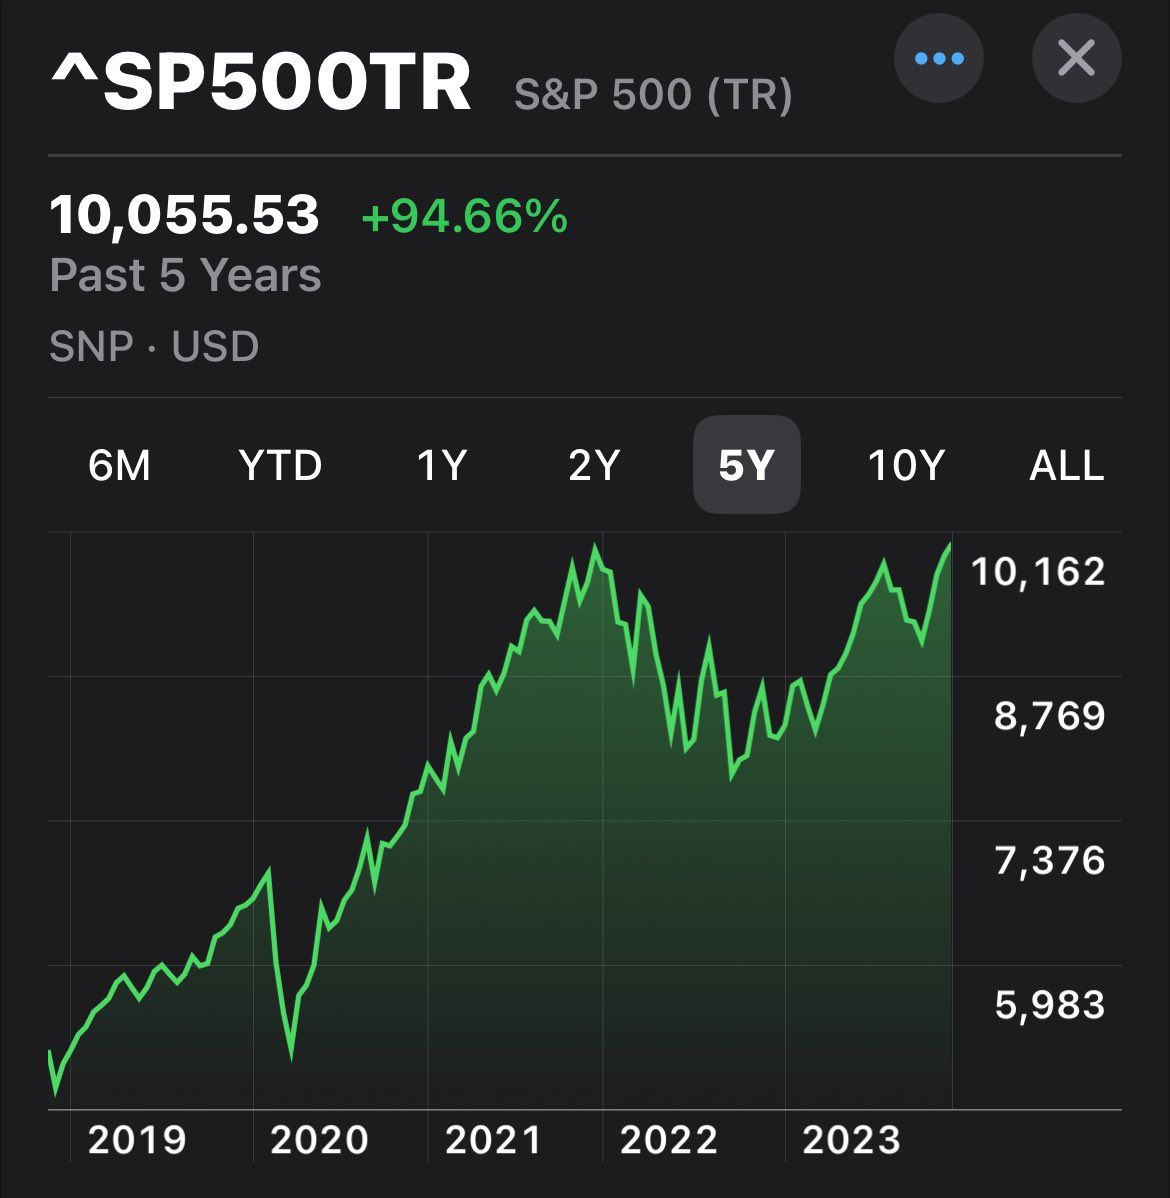
Task: Open the more options ellipsis menu
Action: pyautogui.click(x=939, y=59)
